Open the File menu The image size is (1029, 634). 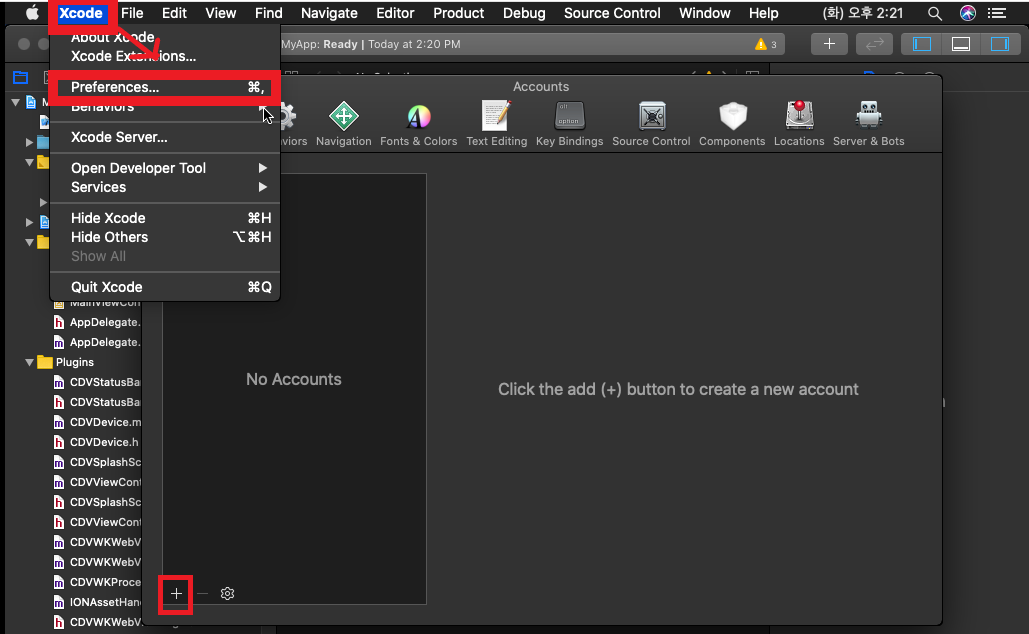click(x=132, y=13)
